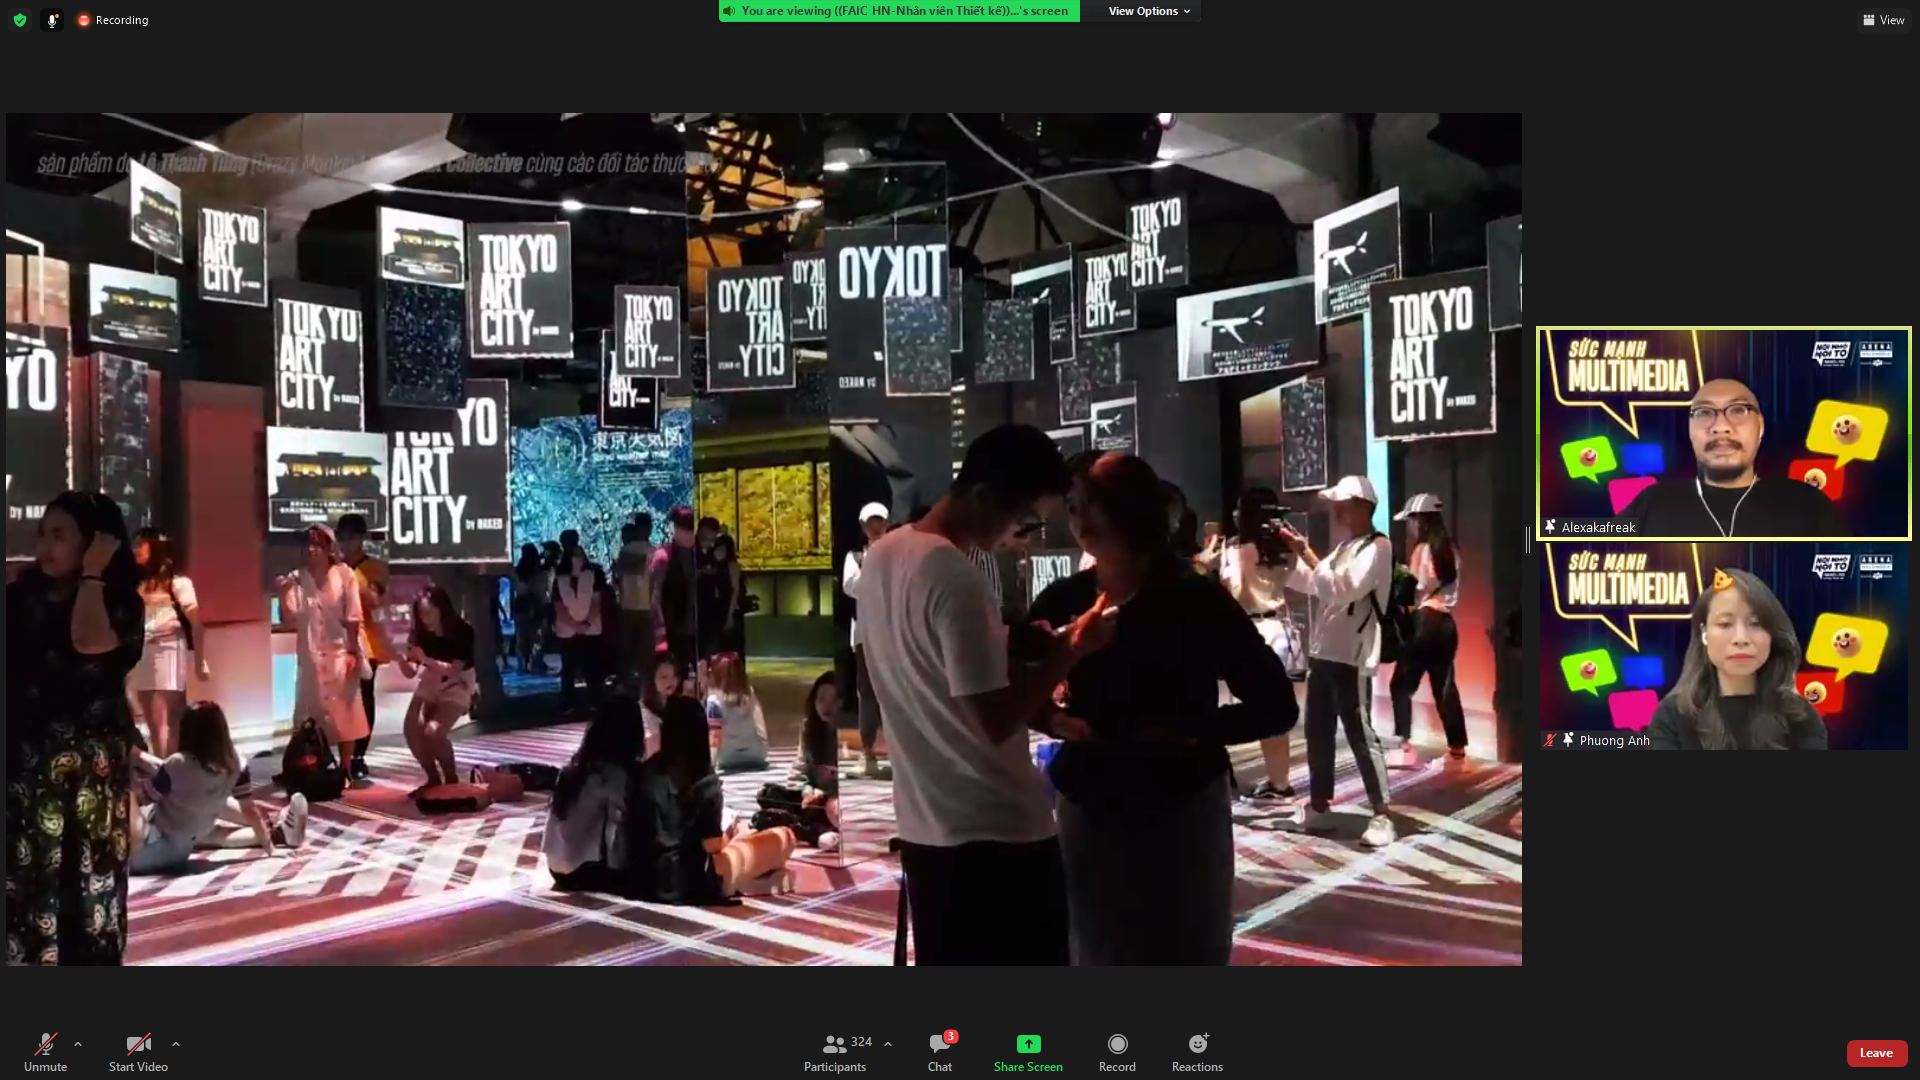Select the Alexakafreak video thumbnail

tap(1724, 433)
